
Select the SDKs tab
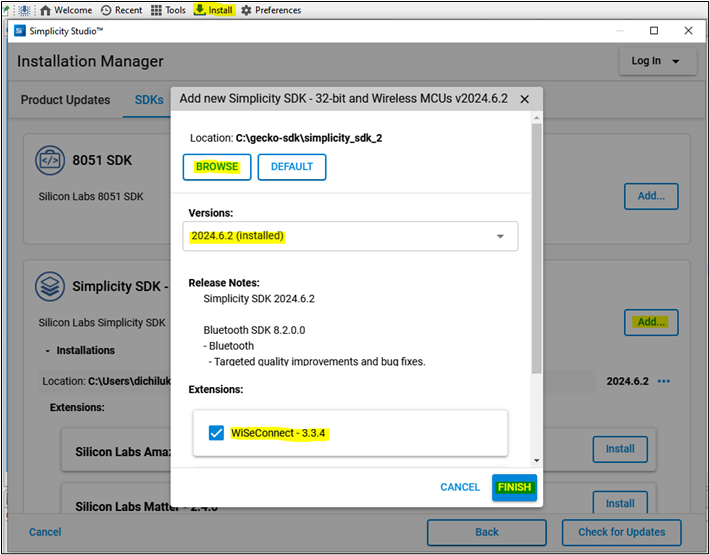pos(149,100)
